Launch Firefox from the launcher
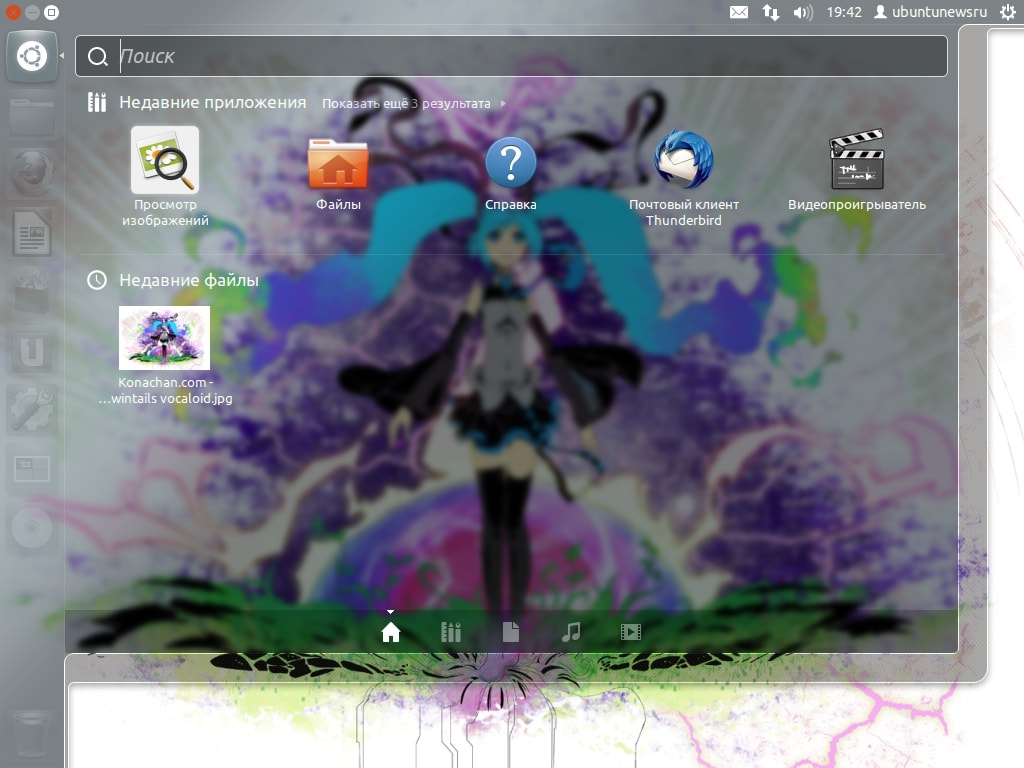 pos(31,174)
